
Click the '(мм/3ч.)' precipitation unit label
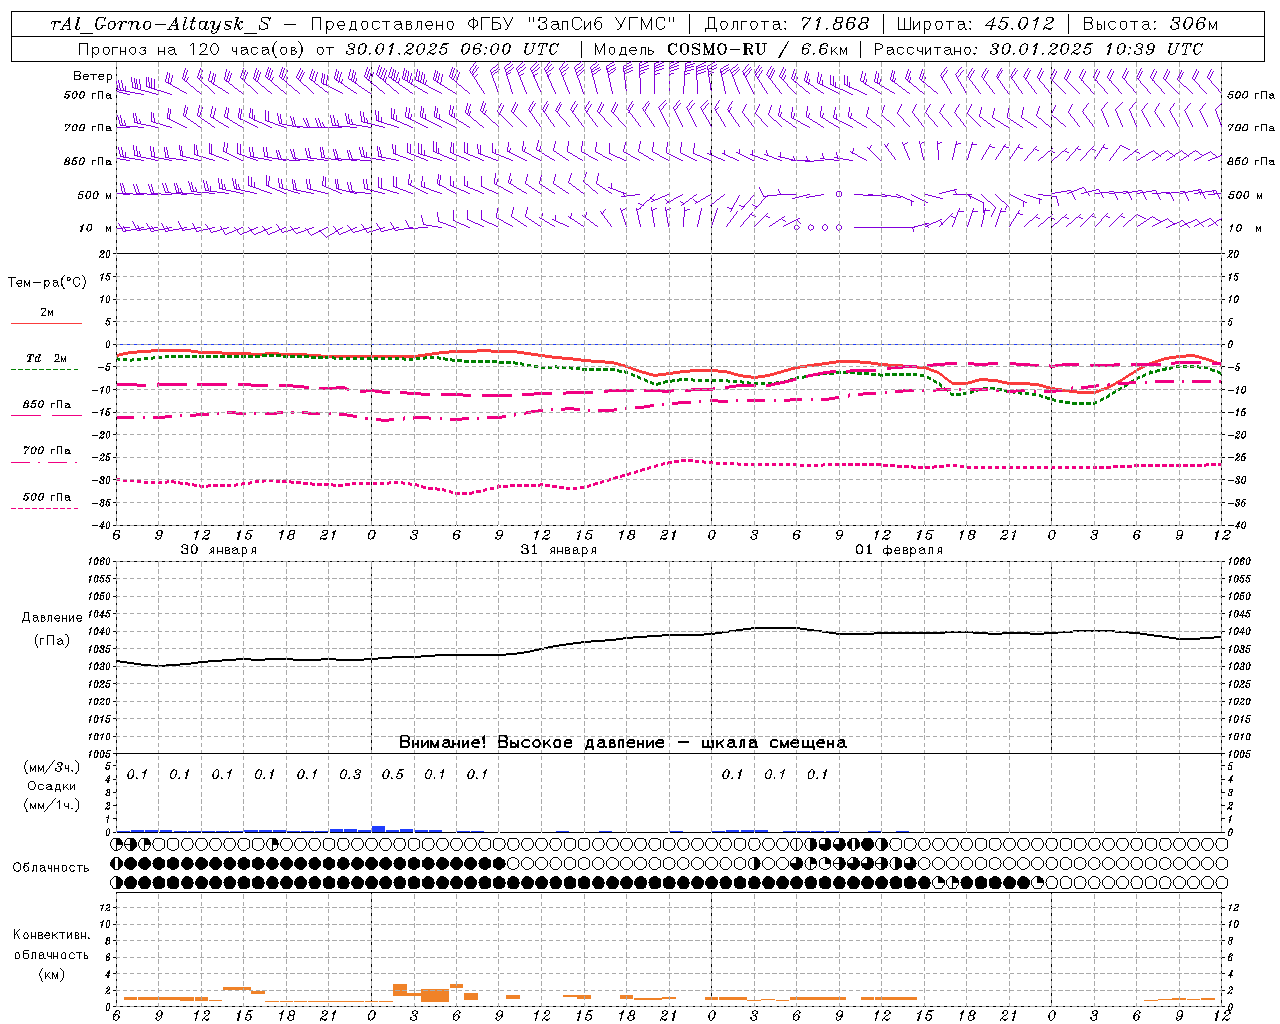click(x=52, y=767)
